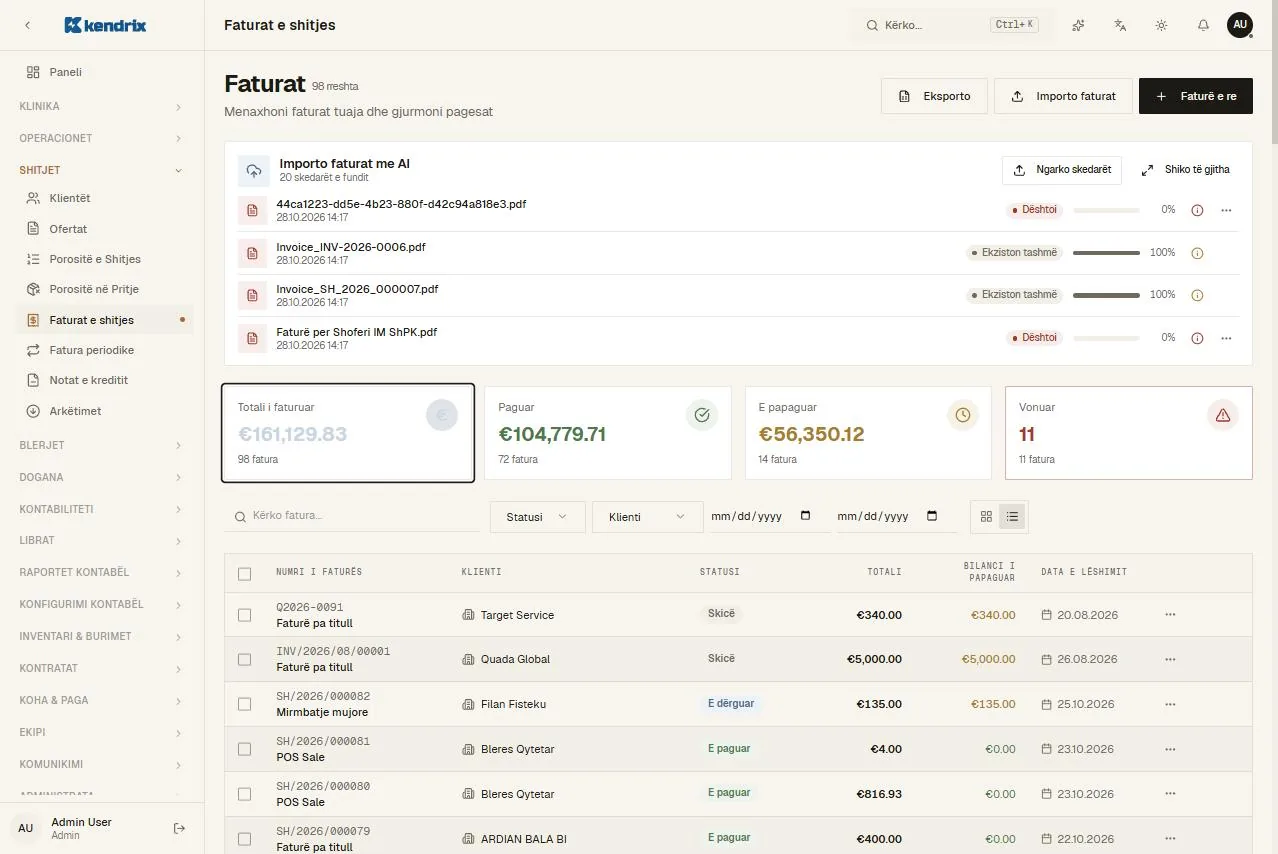1278x854 pixels.
Task: Expand the BLERJET sidebar section
Action: coord(102,445)
